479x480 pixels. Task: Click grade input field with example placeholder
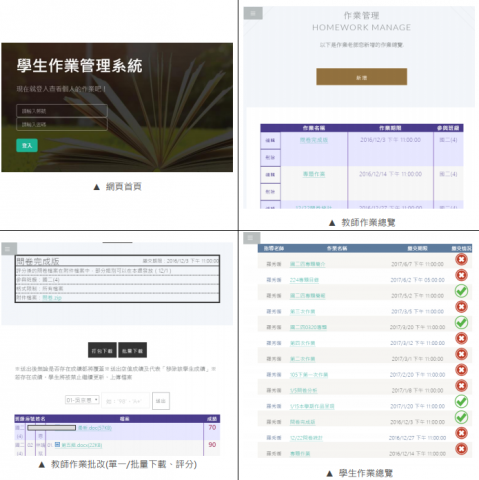126,401
